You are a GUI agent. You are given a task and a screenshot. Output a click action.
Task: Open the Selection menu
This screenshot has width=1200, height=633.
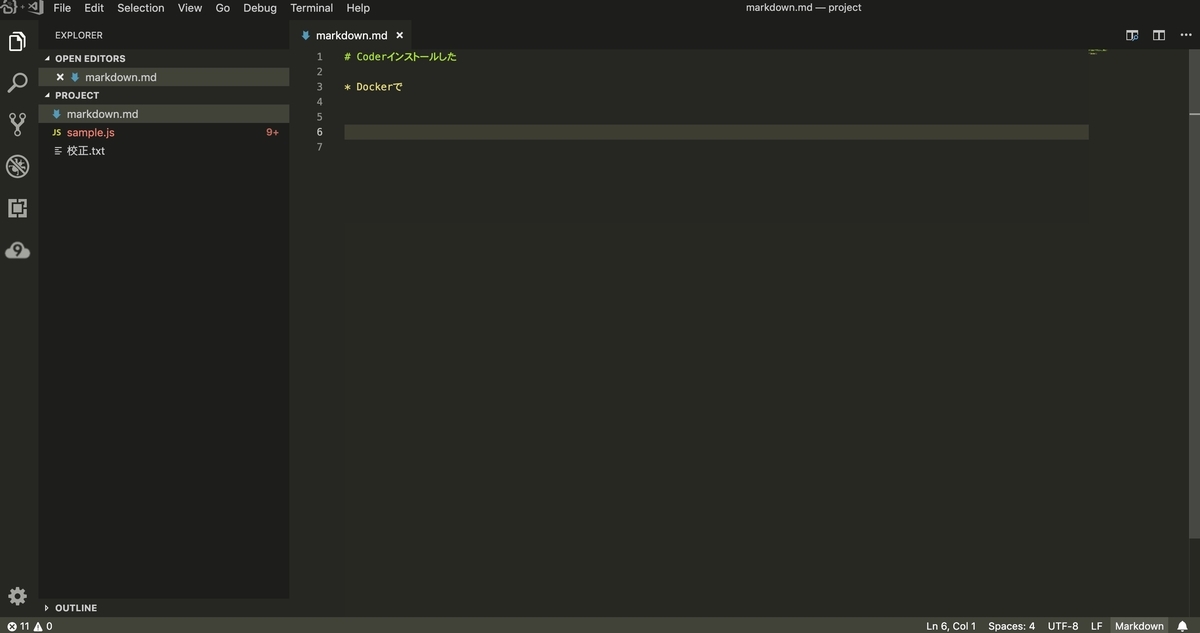[x=141, y=8]
